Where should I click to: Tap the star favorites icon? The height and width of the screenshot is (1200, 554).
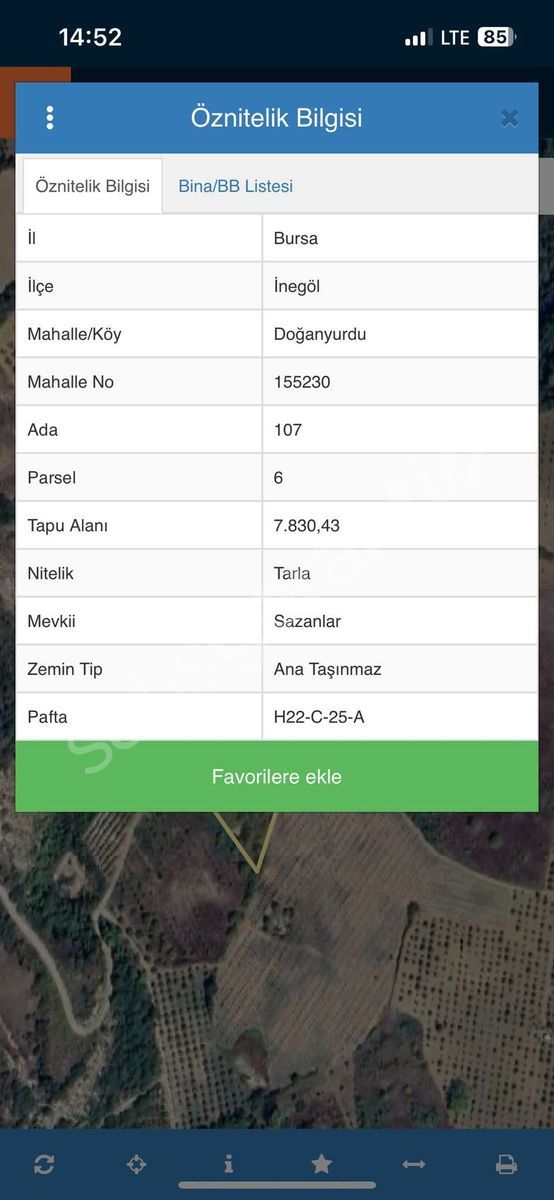tap(321, 1164)
